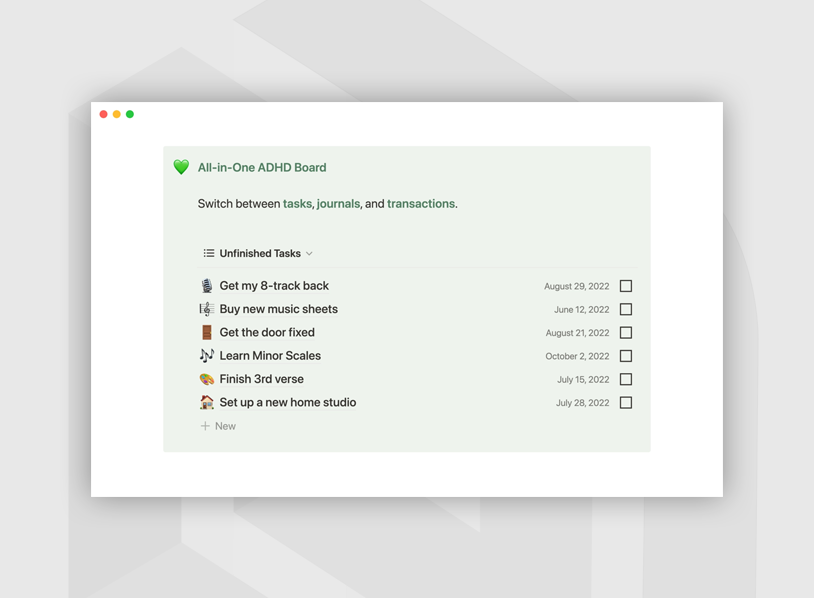
Task: Mark Buy new music sheets as done
Action: click(626, 309)
